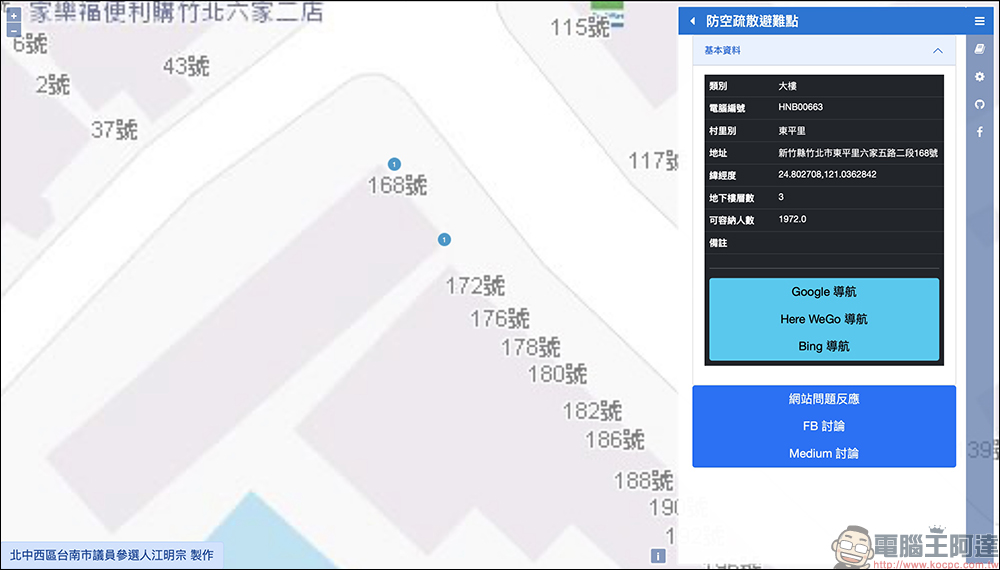Open the hamburger menu in panel header
This screenshot has width=1000, height=570.
[x=980, y=22]
